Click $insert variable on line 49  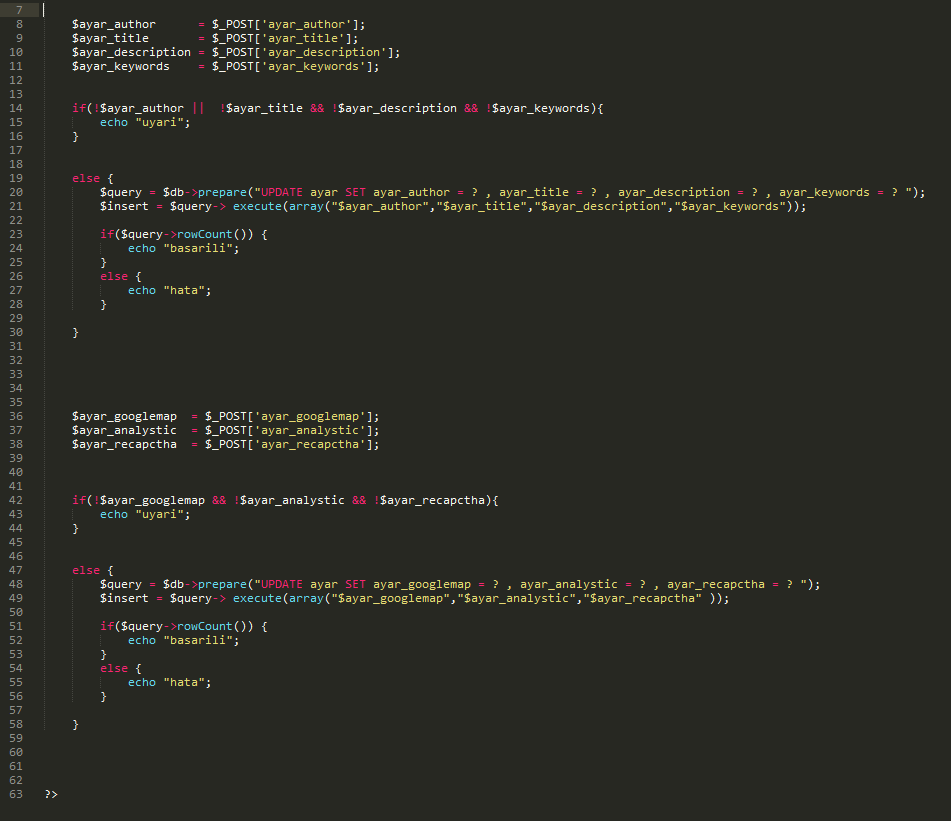tap(124, 598)
